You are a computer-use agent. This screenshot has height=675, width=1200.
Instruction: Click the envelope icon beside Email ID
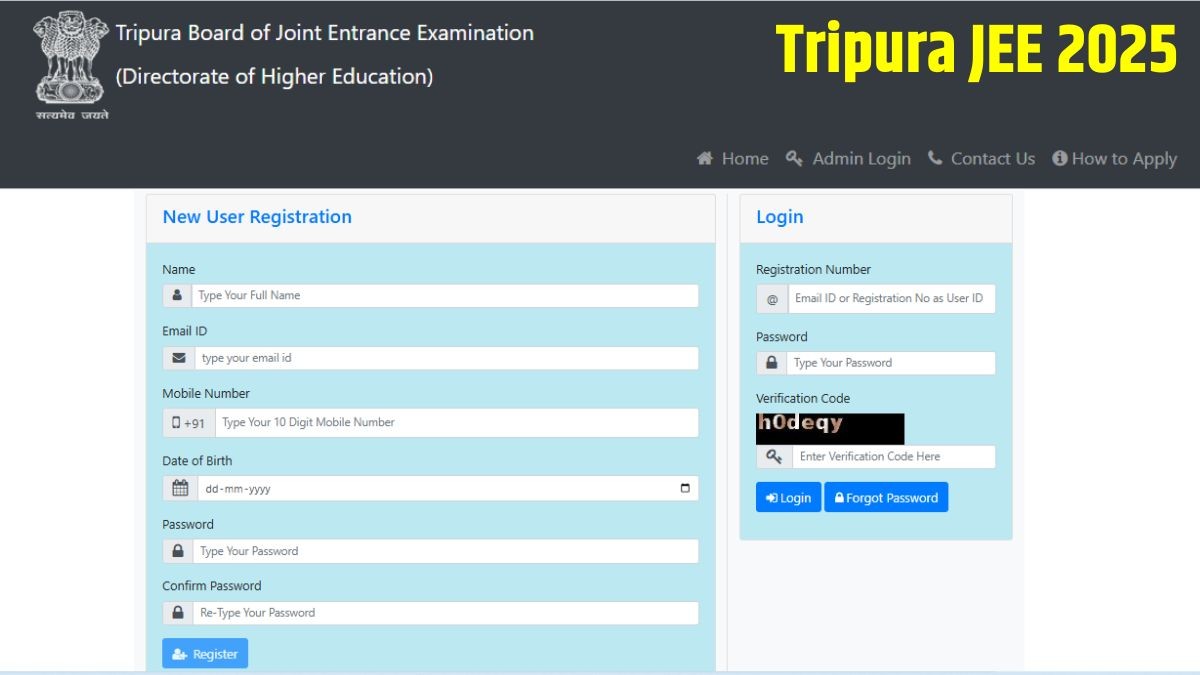178,358
